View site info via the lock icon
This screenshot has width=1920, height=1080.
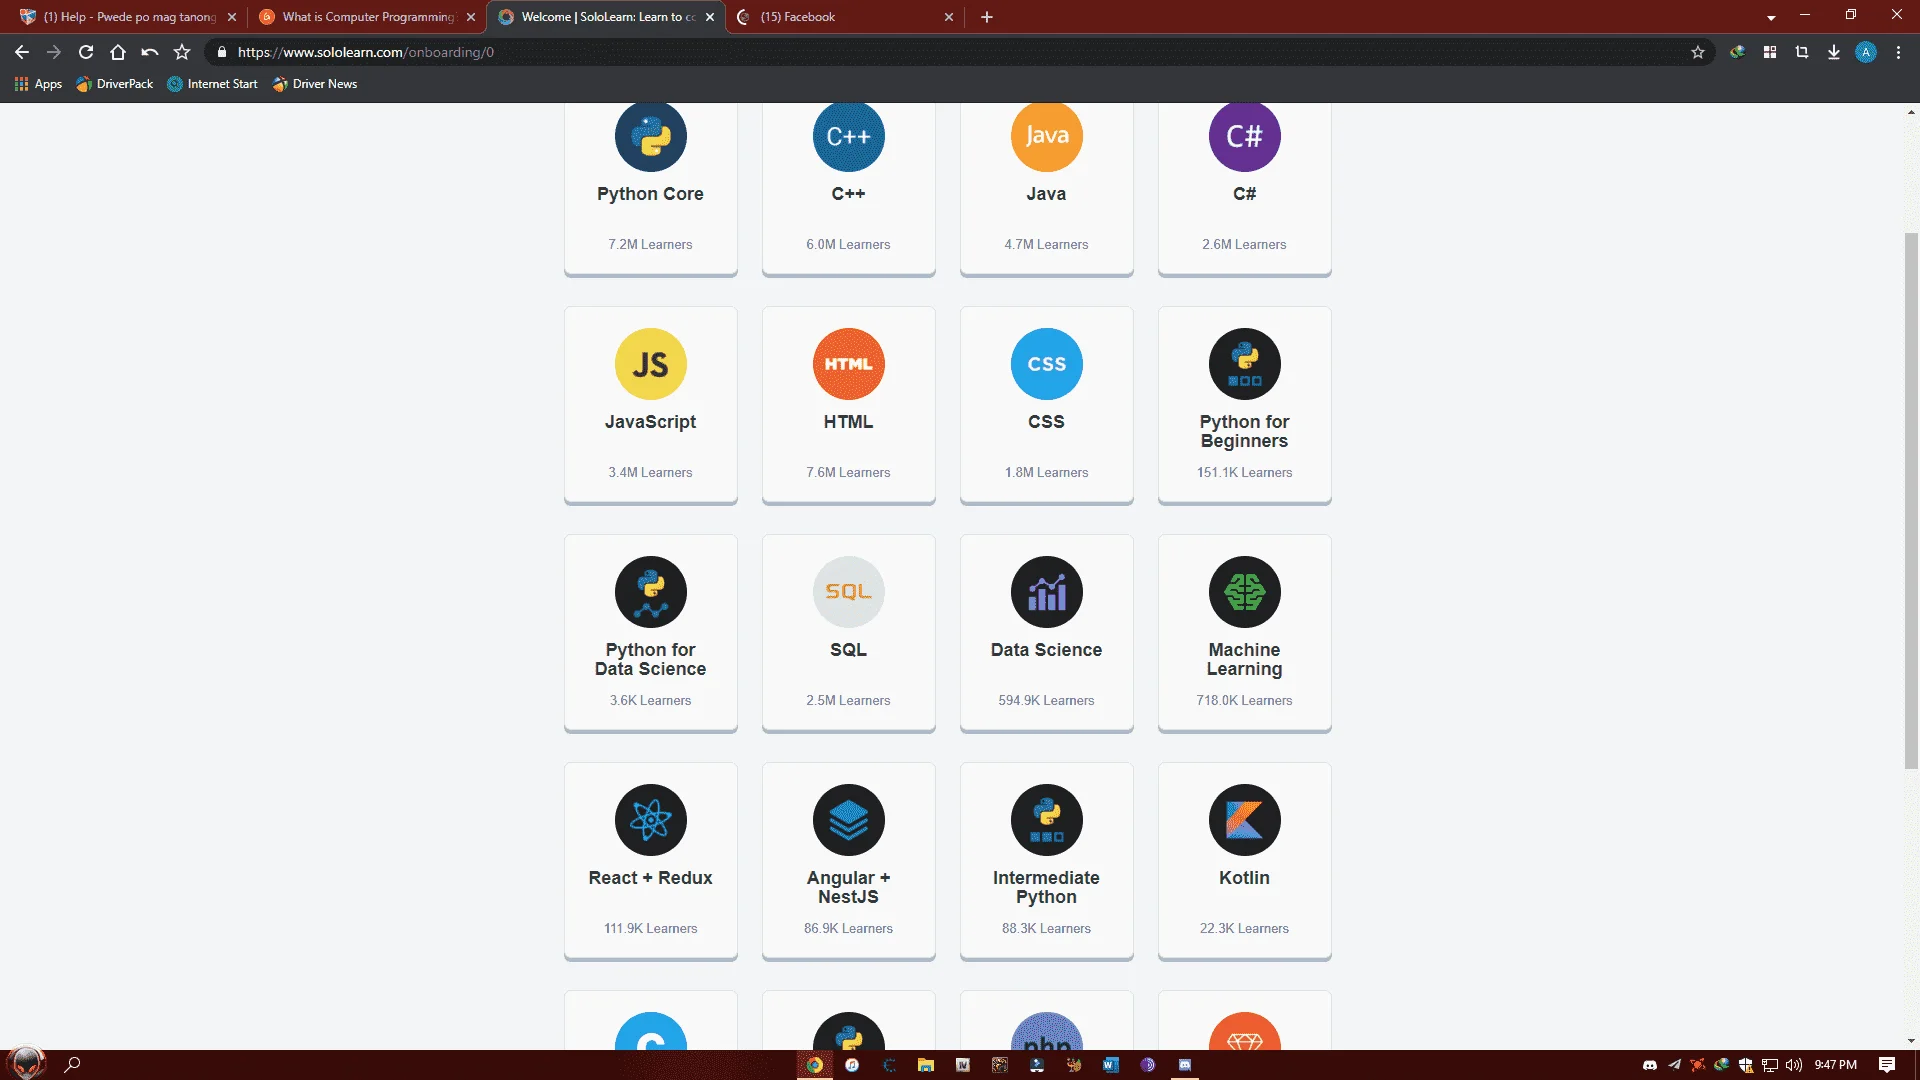[x=222, y=52]
